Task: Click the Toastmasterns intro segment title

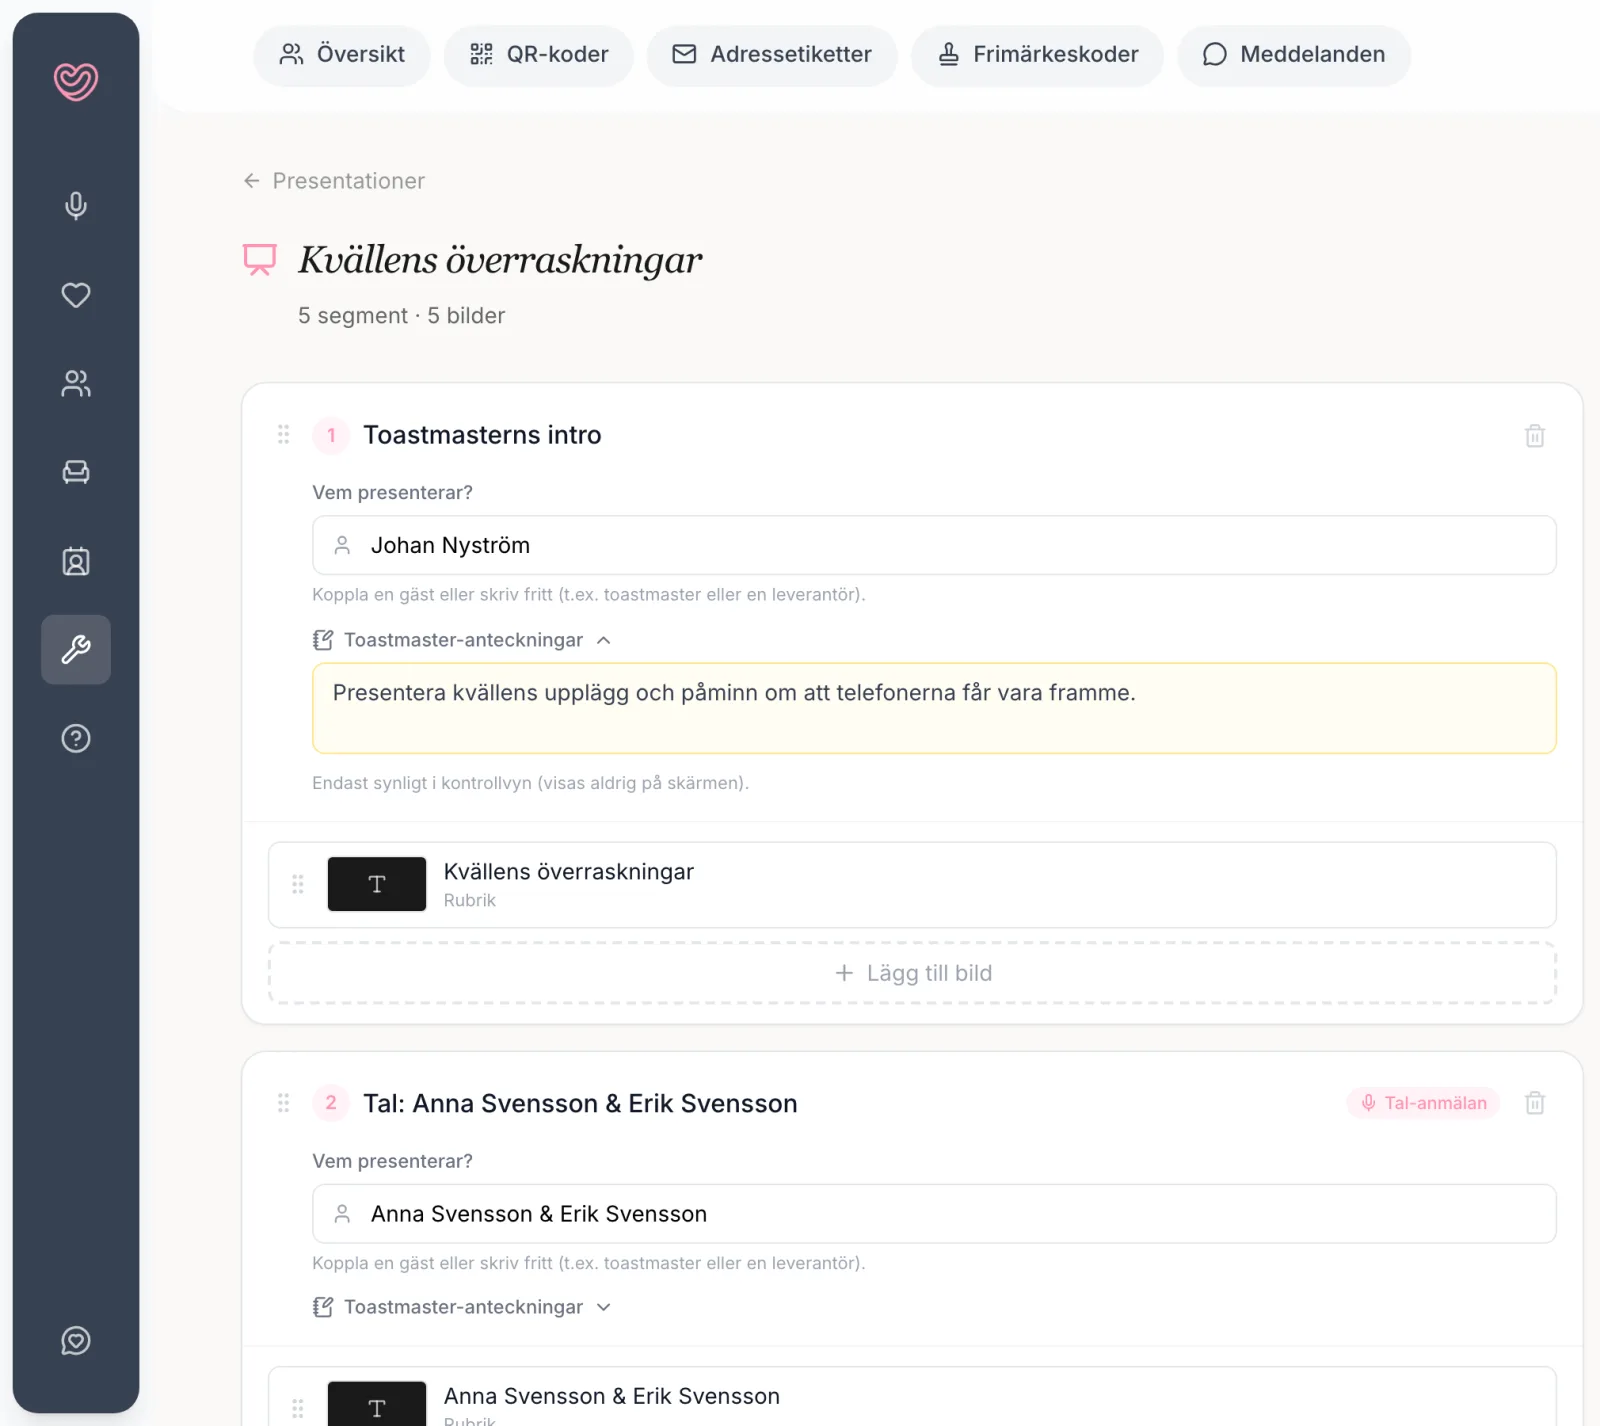Action: coord(482,435)
